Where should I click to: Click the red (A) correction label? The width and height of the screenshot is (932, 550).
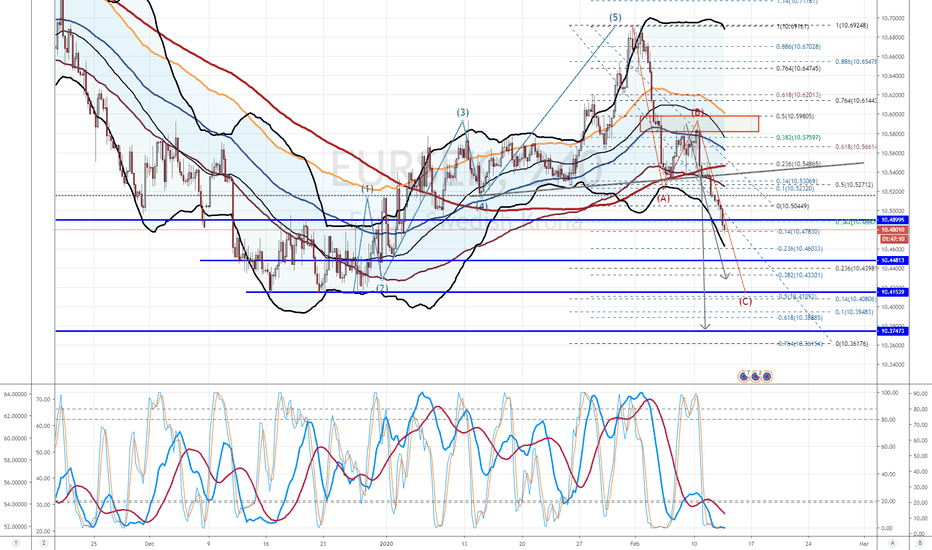(x=663, y=198)
